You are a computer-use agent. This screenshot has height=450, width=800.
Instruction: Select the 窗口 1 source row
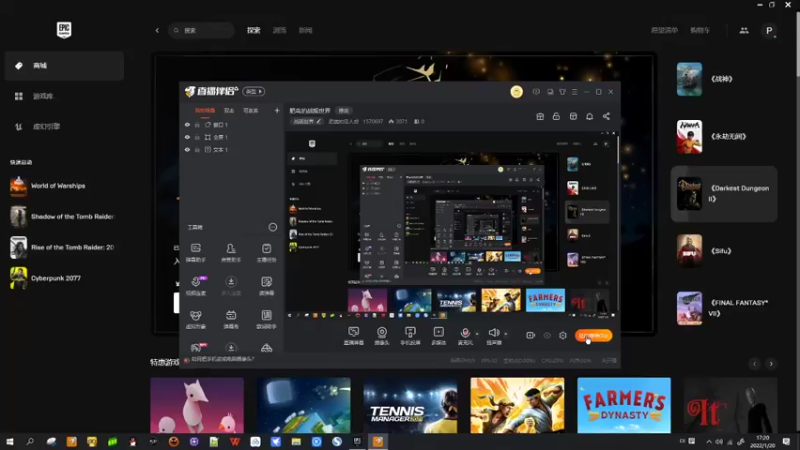coord(232,124)
